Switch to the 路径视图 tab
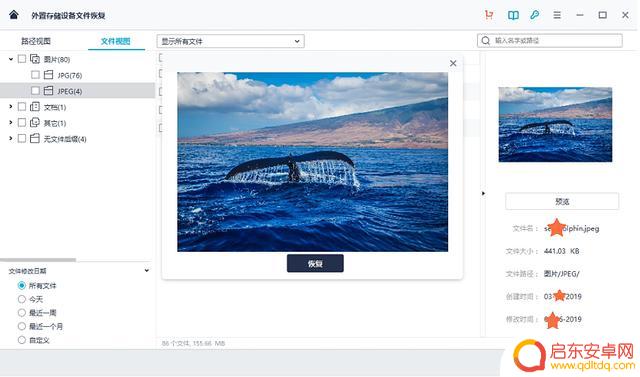The width and height of the screenshot is (640, 377). pos(36,41)
